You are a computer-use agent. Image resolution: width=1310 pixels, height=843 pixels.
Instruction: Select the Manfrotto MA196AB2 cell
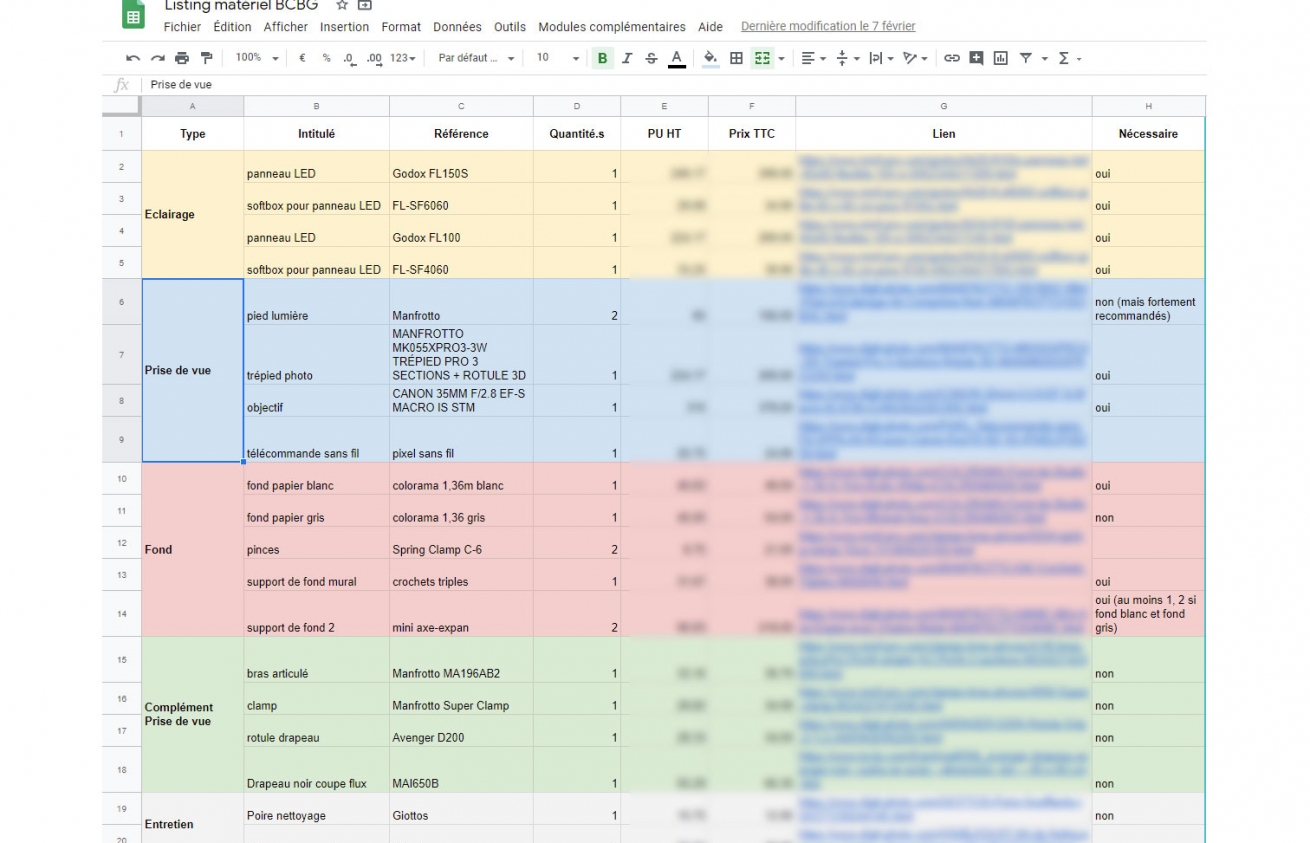[x=461, y=660]
